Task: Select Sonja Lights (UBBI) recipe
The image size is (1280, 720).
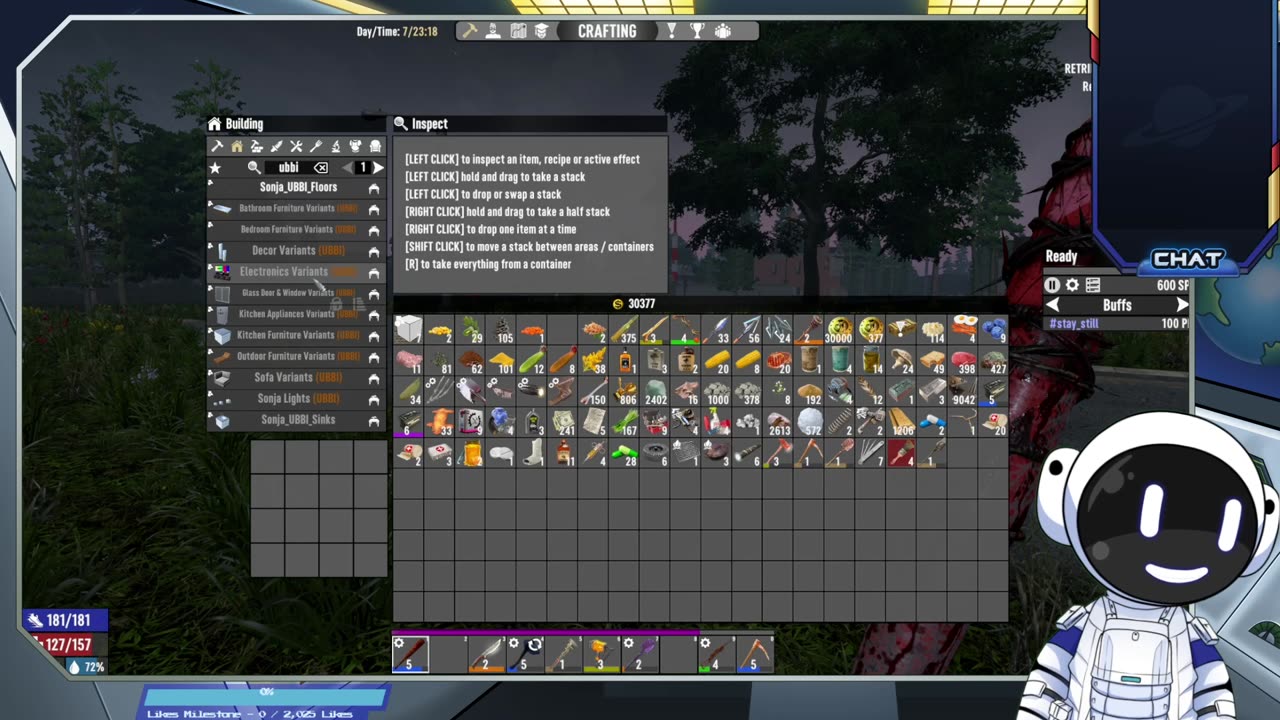Action: [x=297, y=398]
